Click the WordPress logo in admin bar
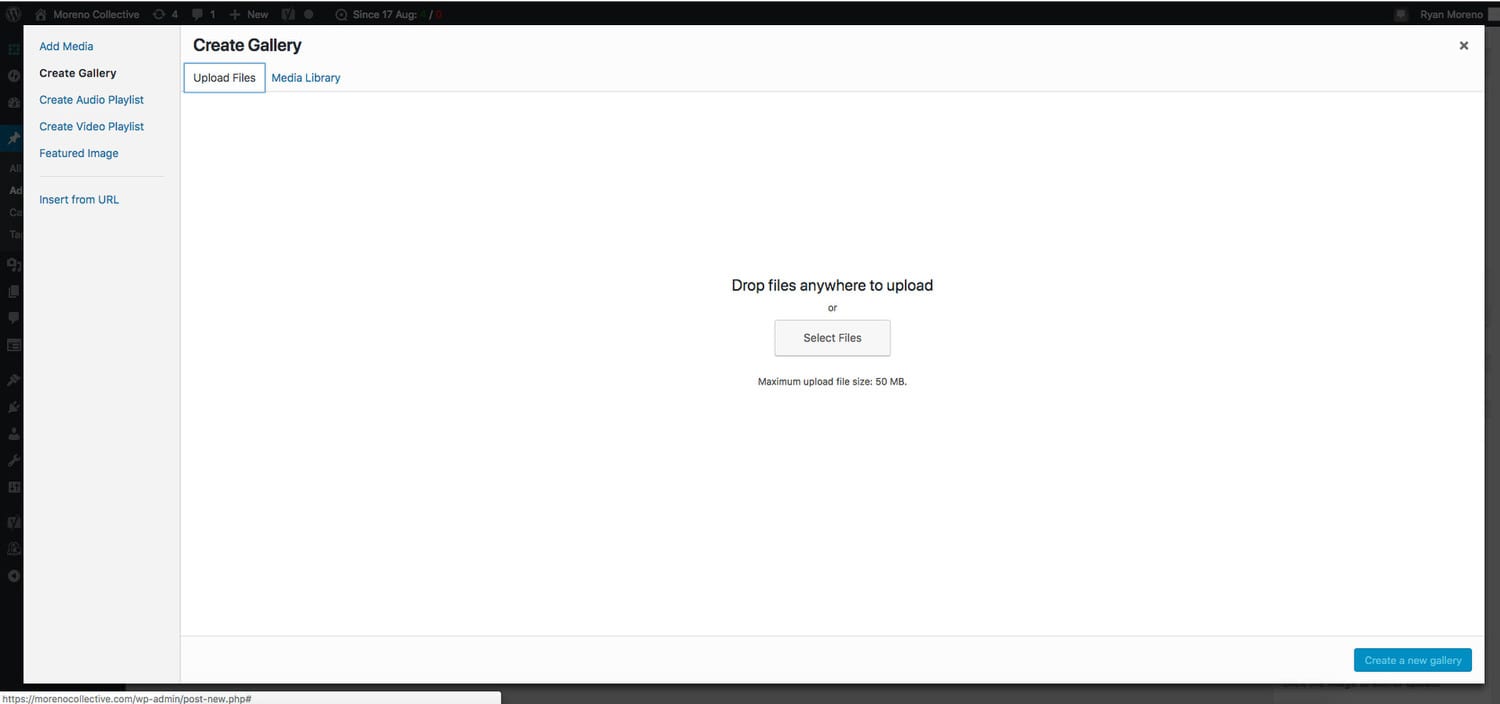The height and width of the screenshot is (704, 1500). 13,15
